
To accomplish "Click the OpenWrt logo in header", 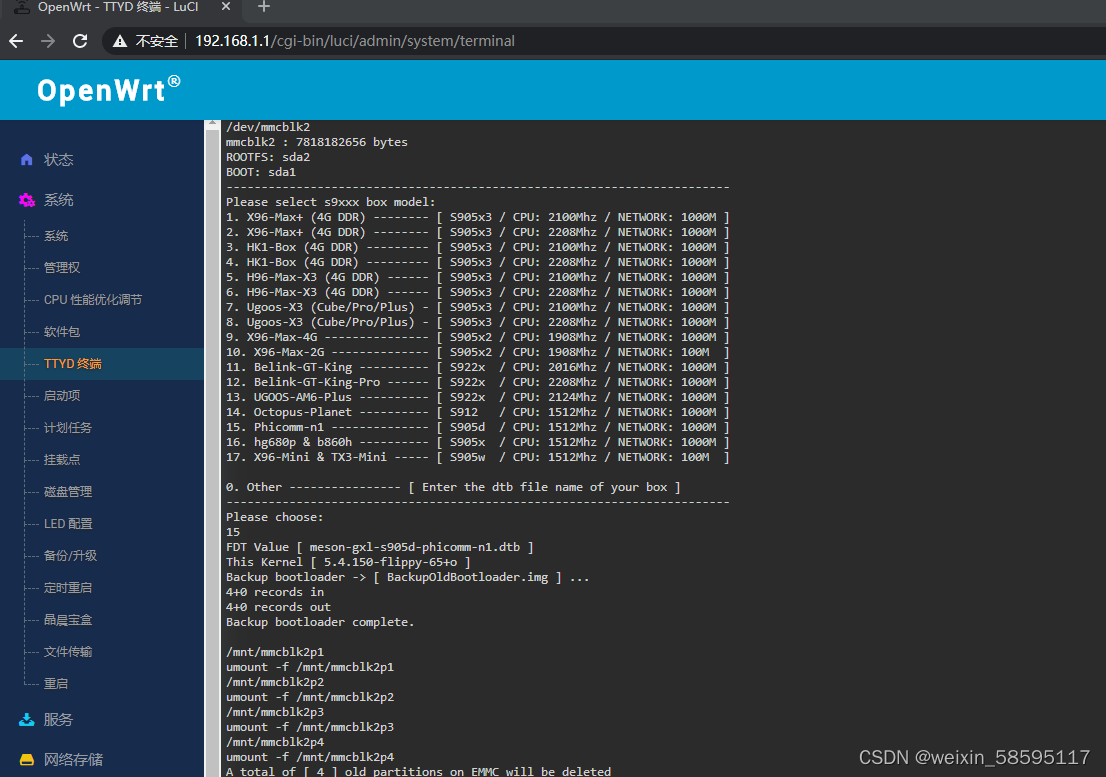I will point(109,90).
